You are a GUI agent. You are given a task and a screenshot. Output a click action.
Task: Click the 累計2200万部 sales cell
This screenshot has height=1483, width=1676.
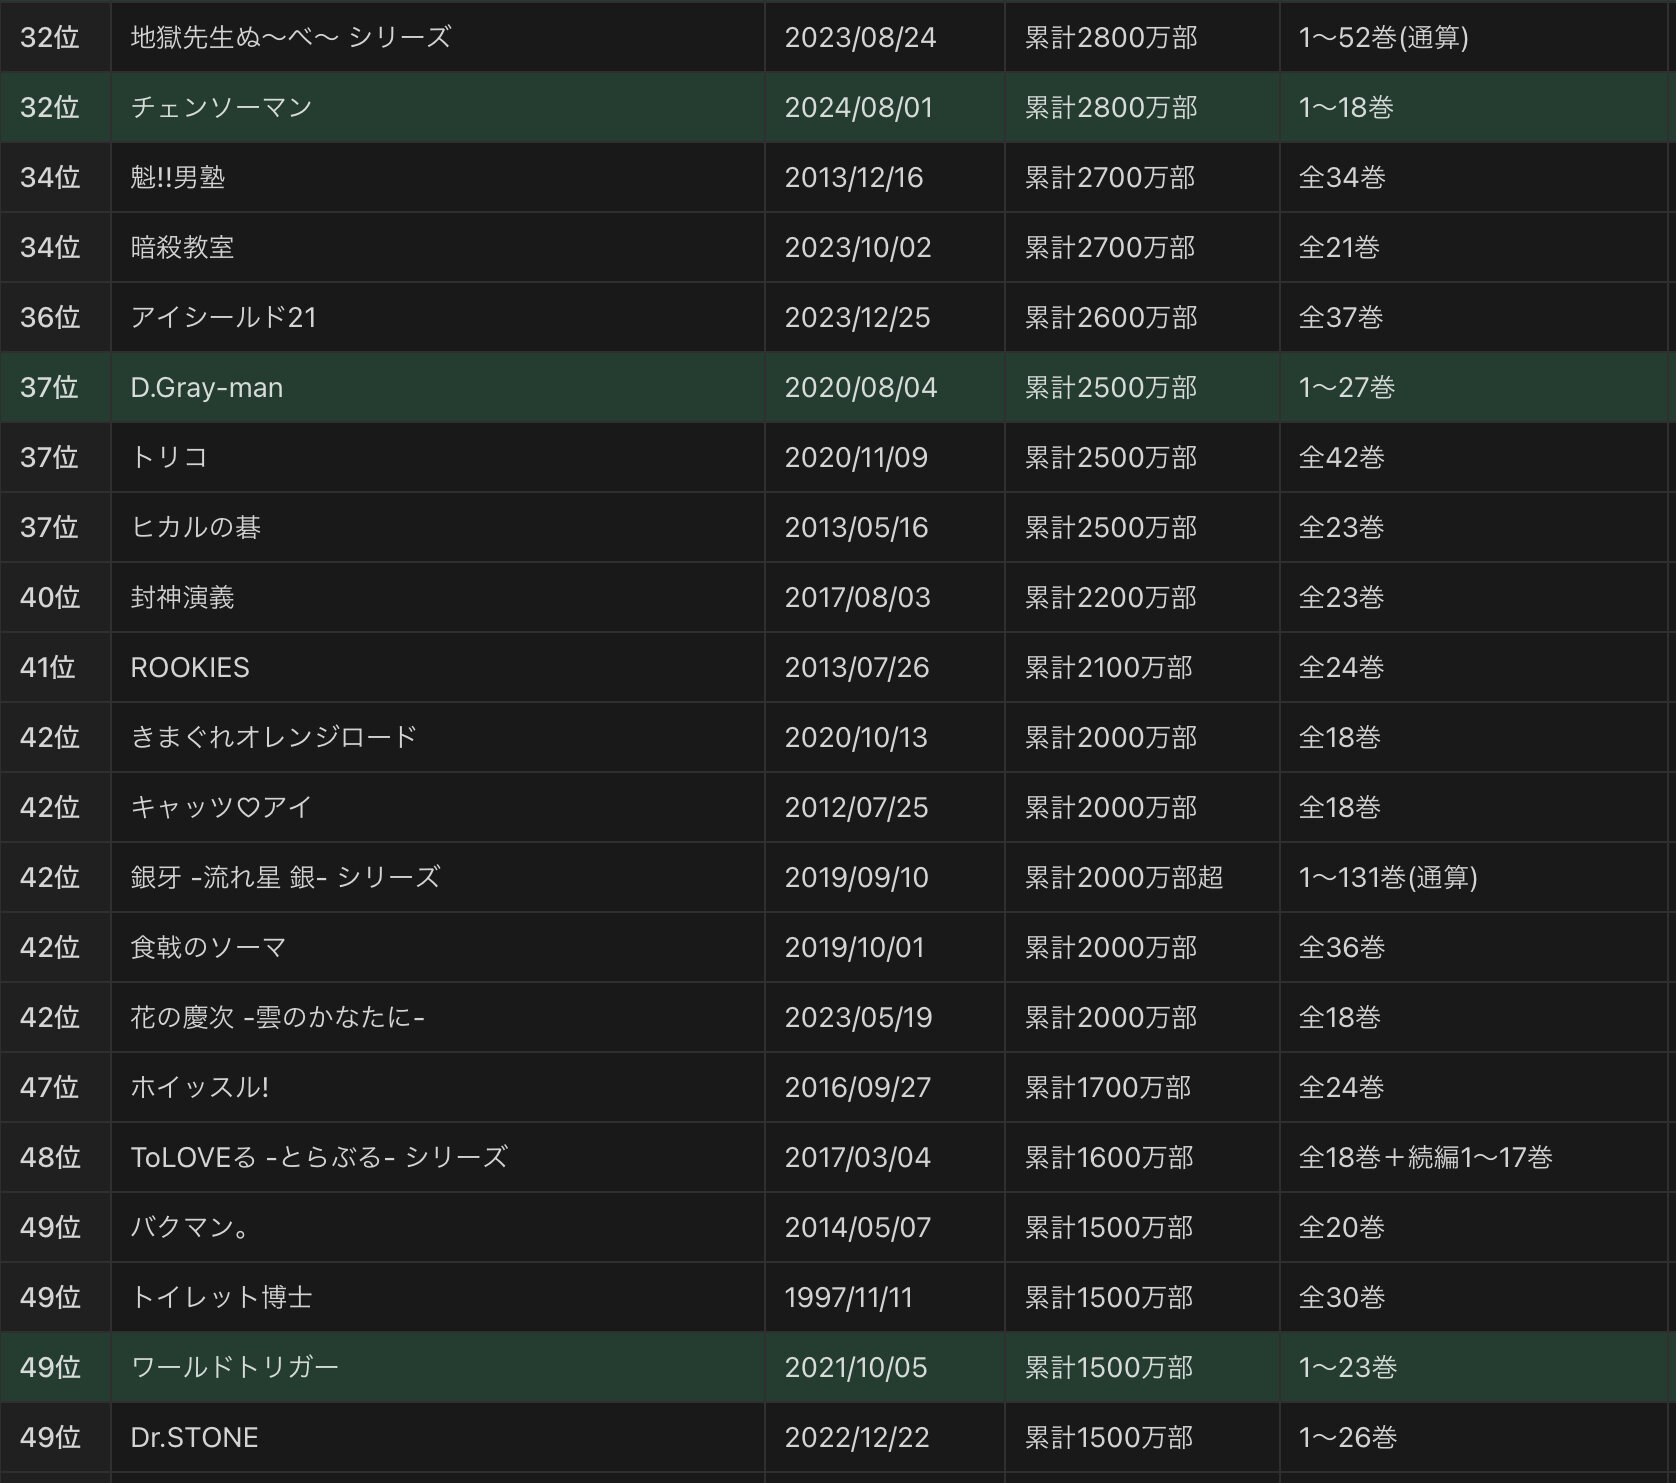[1110, 597]
